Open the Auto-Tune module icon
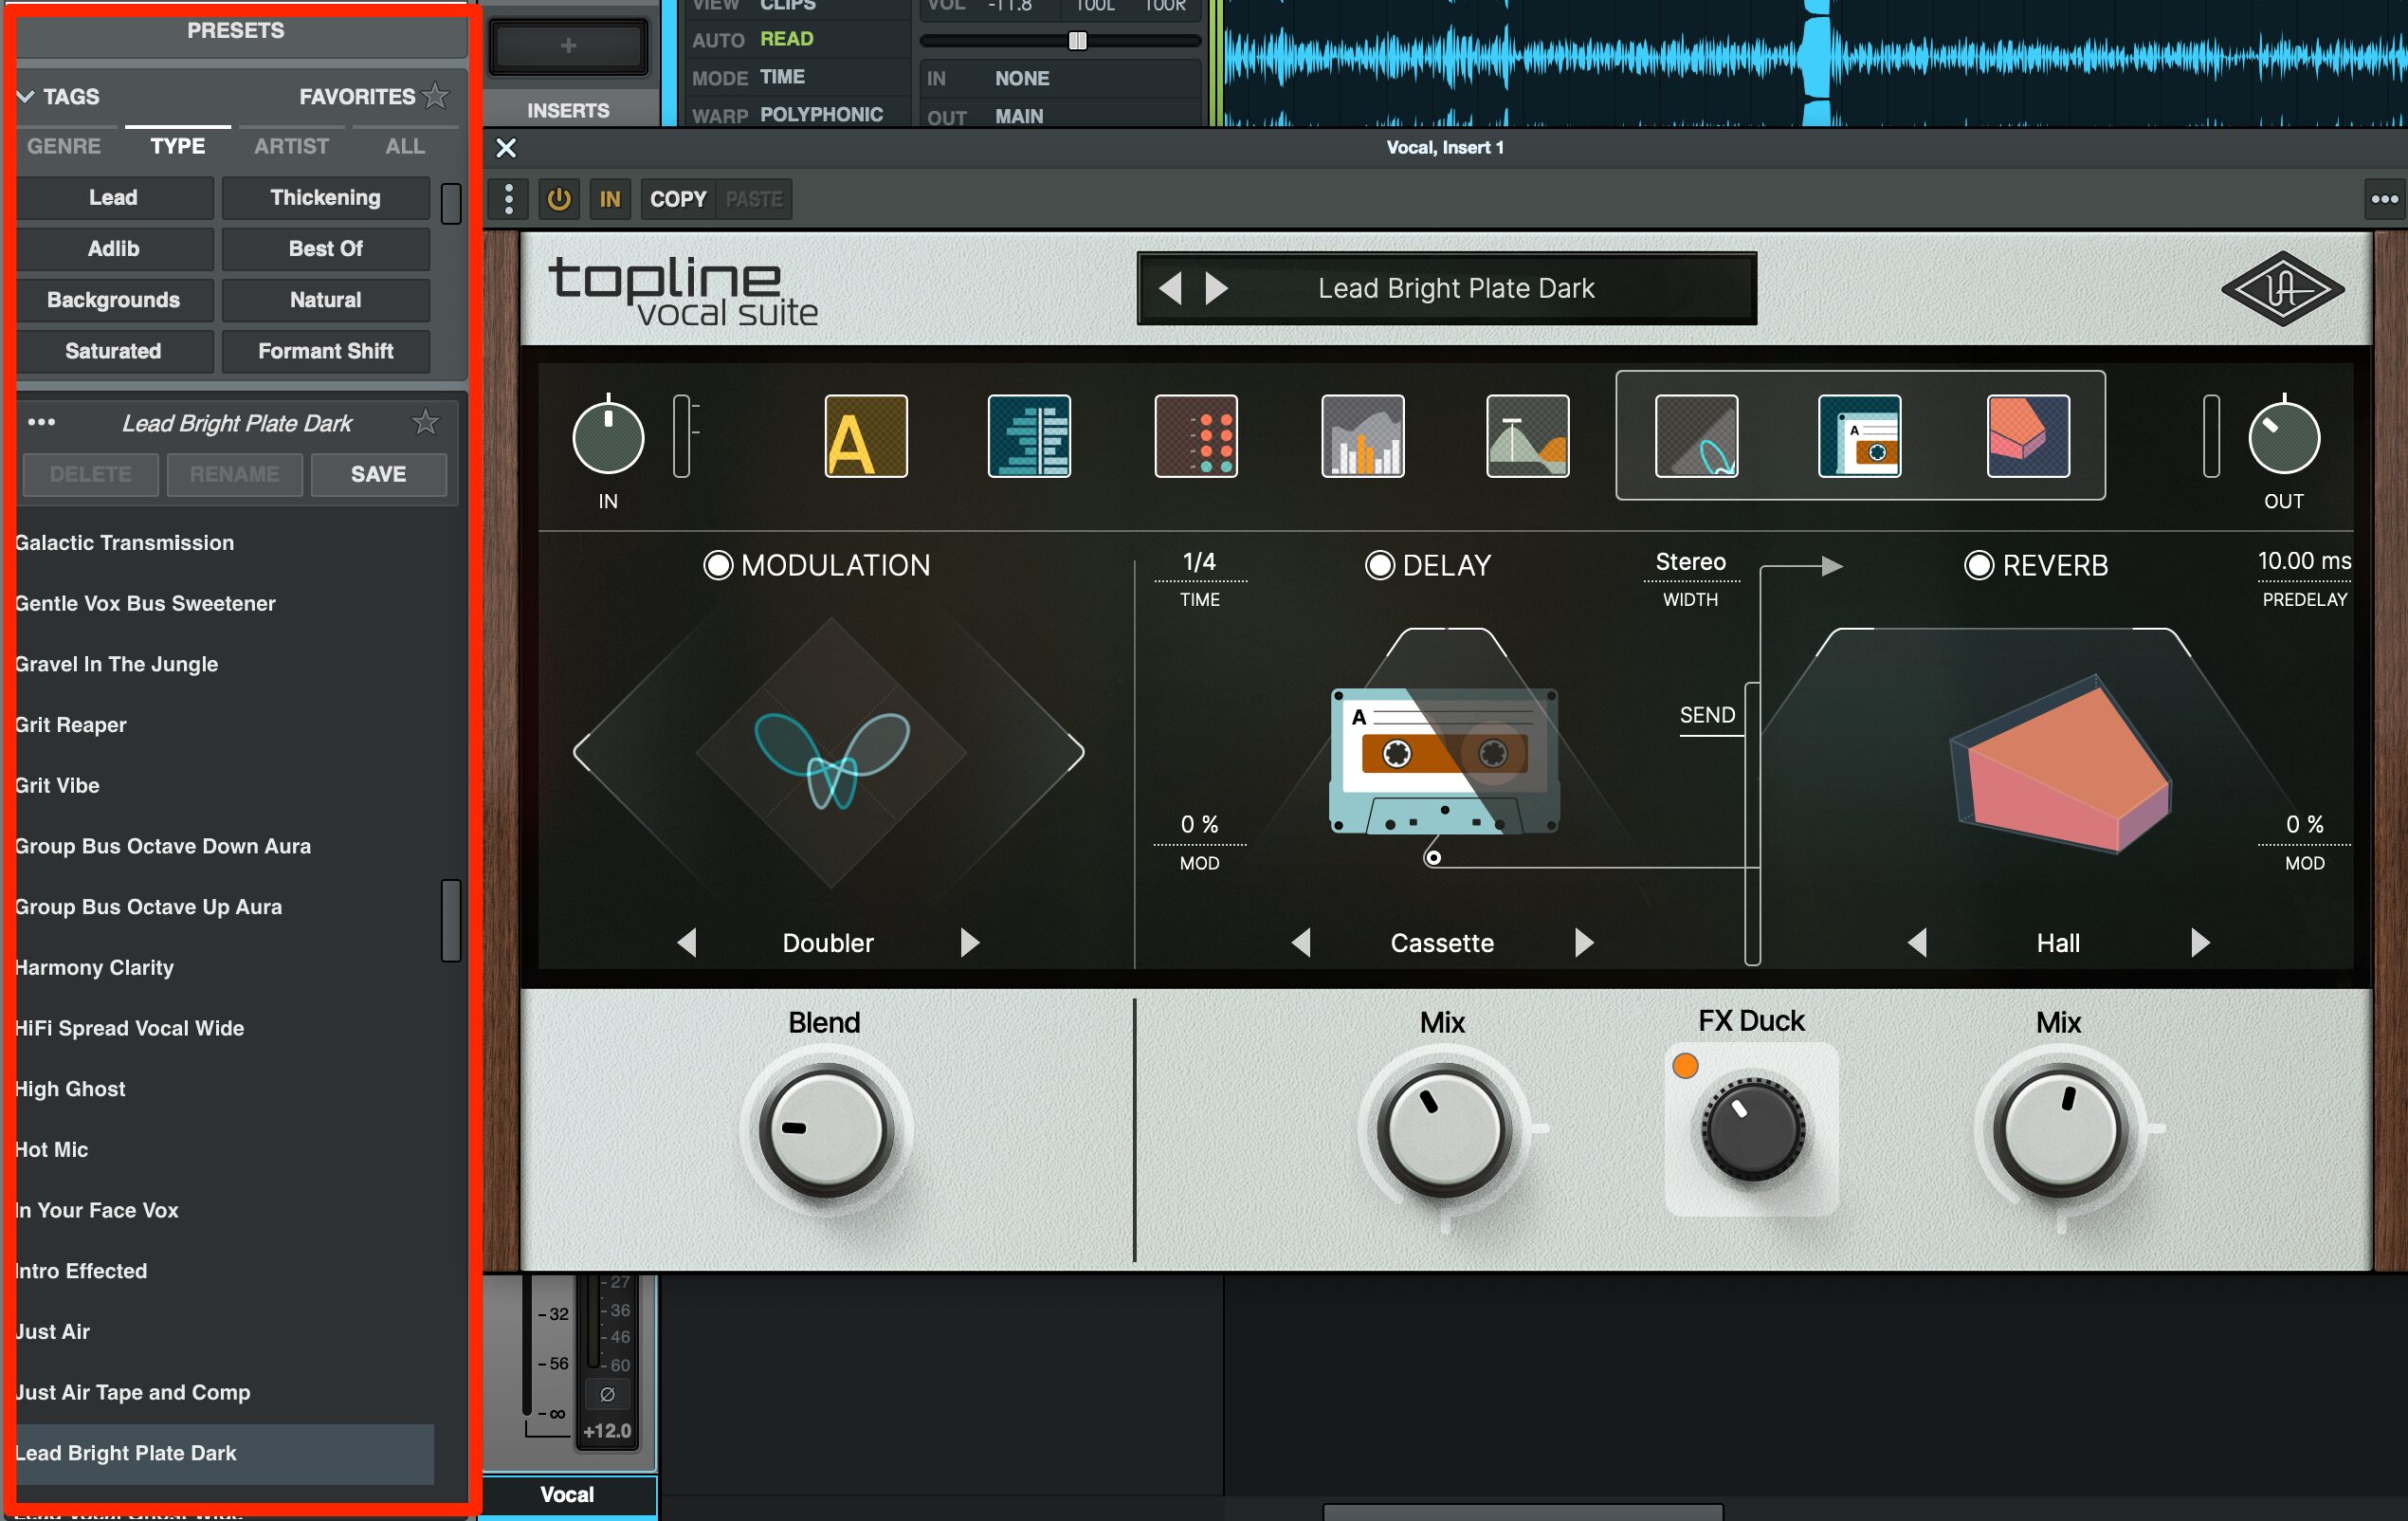The height and width of the screenshot is (1521, 2408). click(865, 436)
